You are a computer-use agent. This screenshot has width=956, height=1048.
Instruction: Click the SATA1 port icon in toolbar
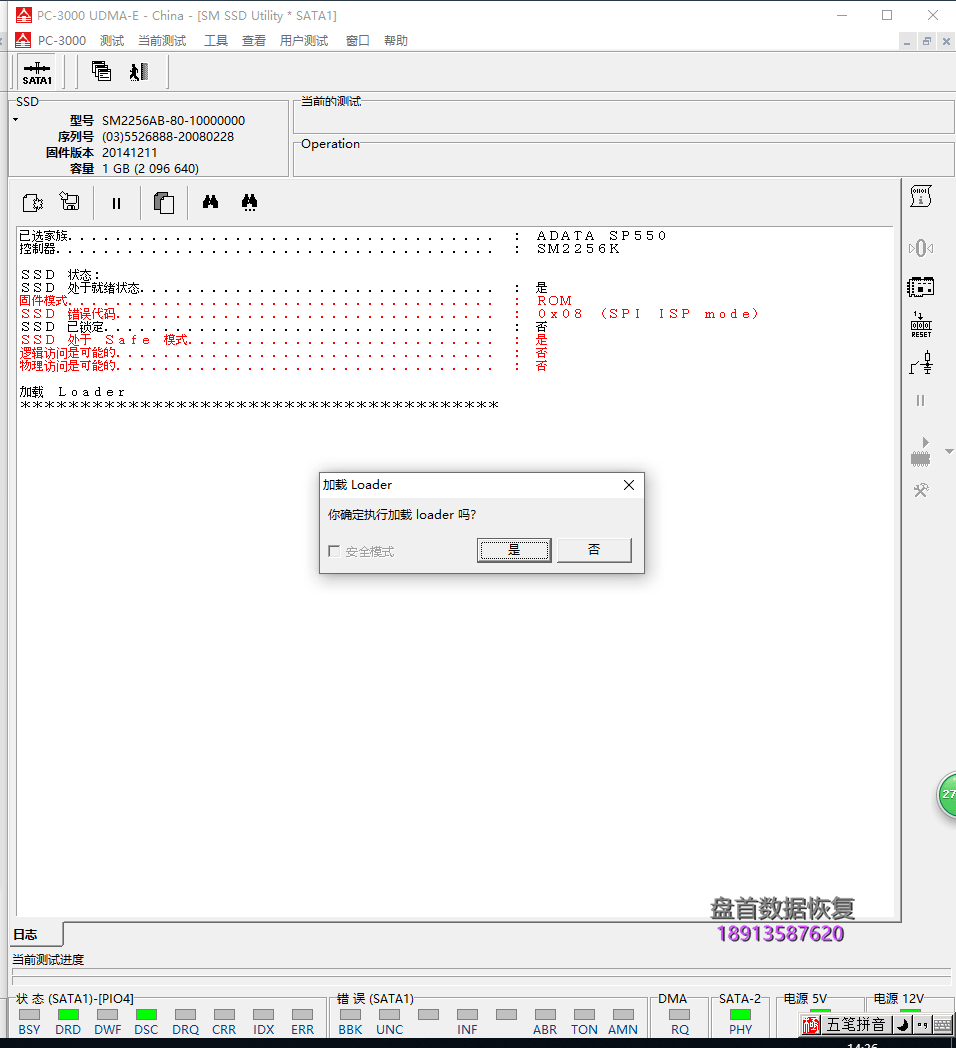point(37,73)
